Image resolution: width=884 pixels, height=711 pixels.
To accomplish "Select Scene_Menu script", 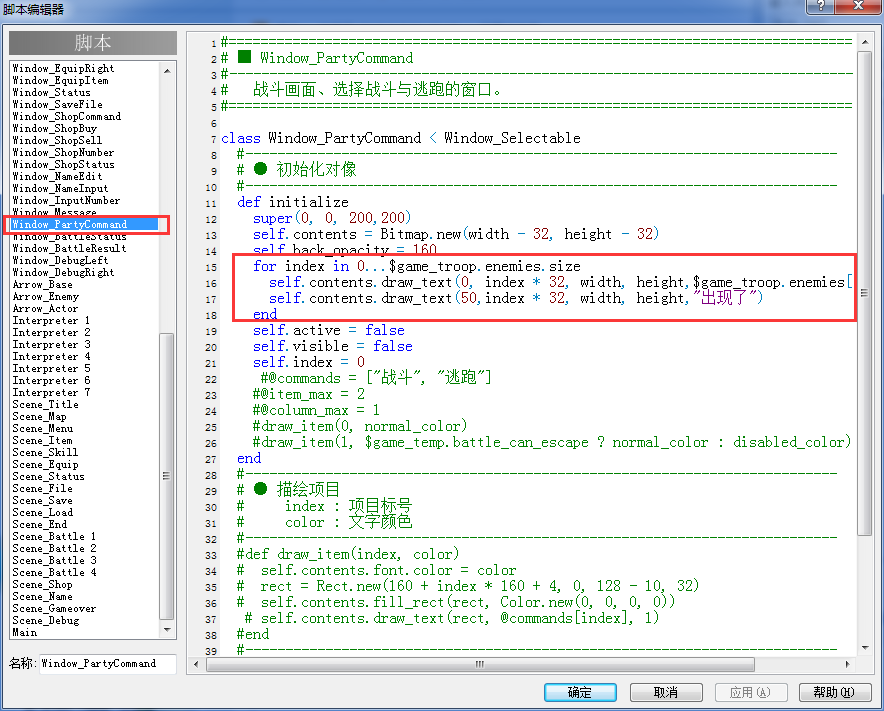I will [x=43, y=429].
